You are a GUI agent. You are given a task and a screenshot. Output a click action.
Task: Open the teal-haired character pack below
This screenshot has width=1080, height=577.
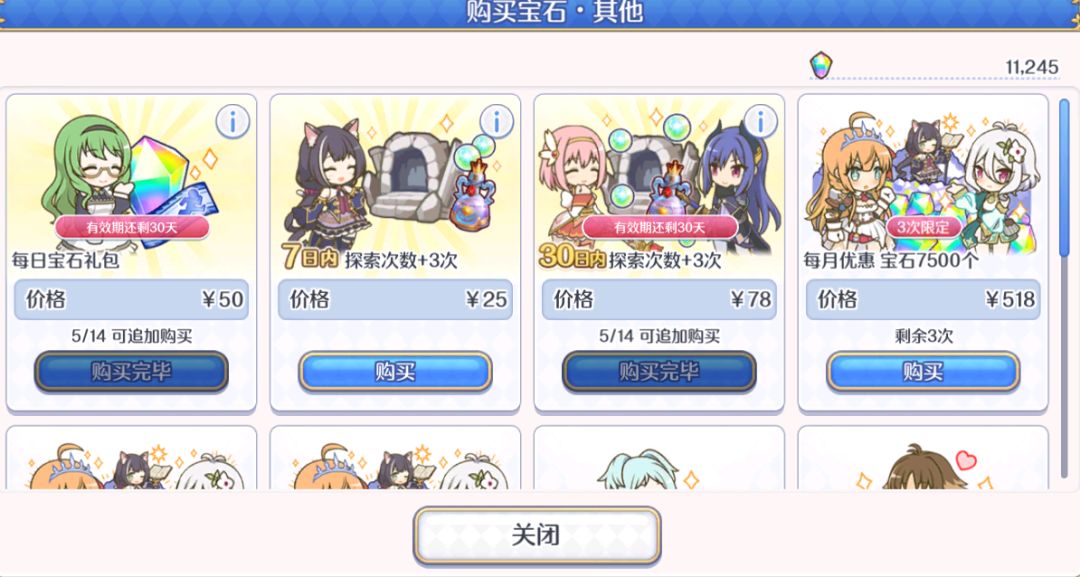tap(659, 458)
